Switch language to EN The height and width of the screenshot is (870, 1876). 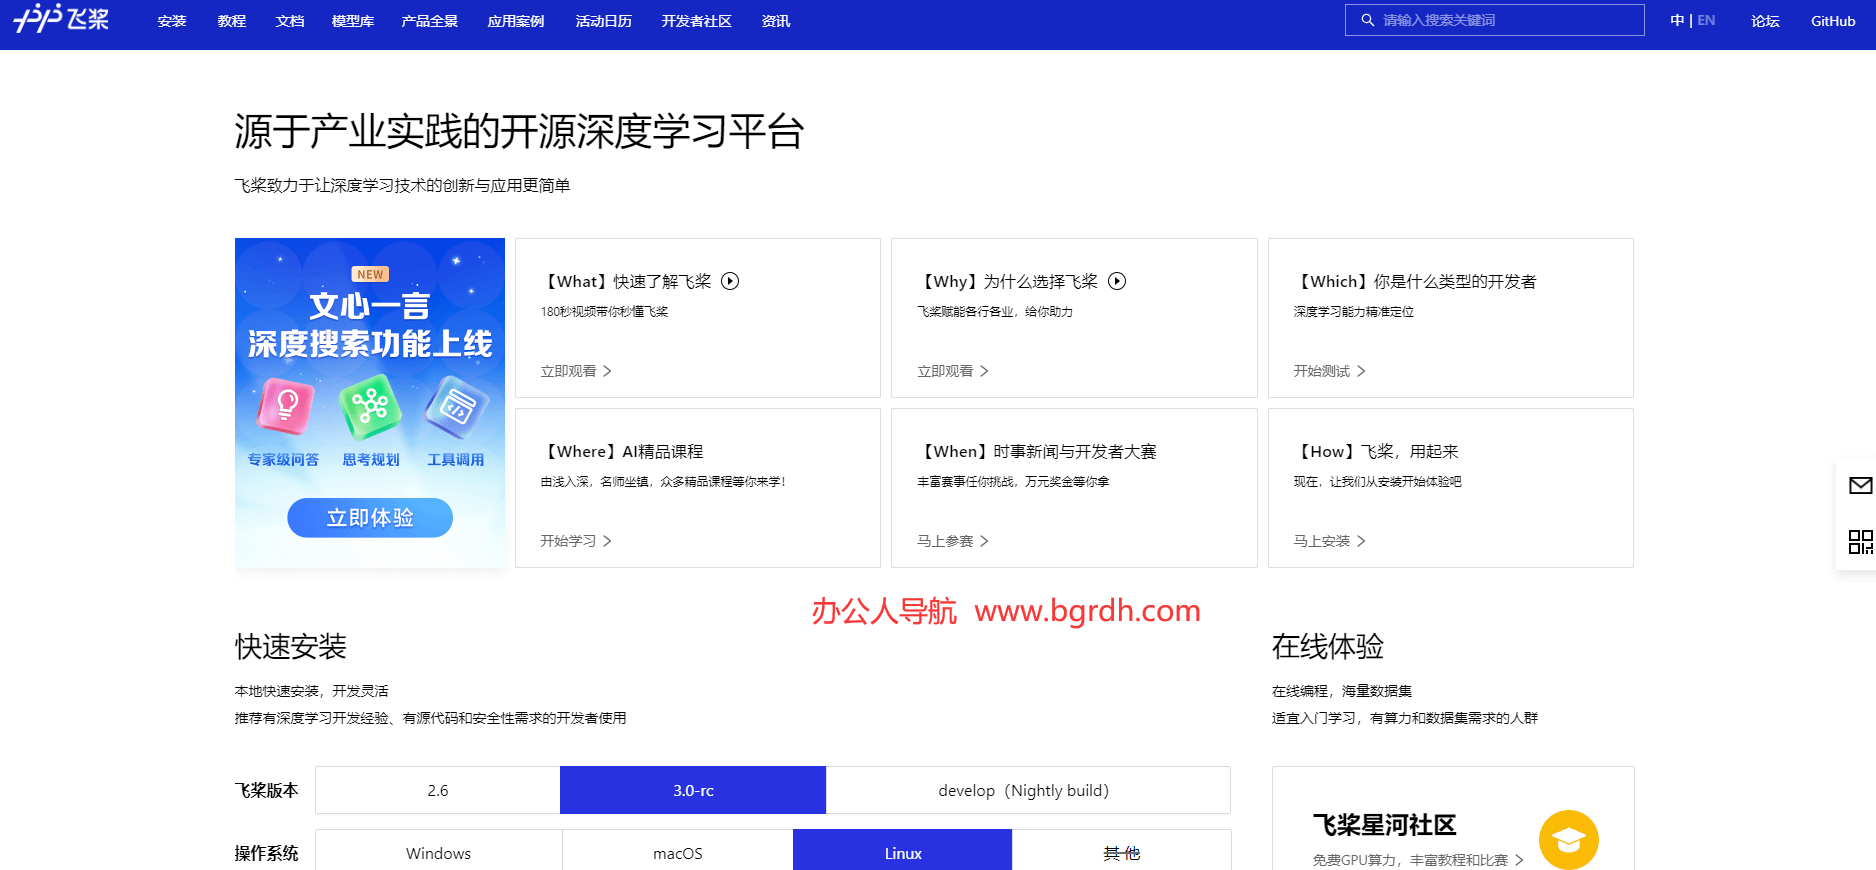click(1706, 20)
